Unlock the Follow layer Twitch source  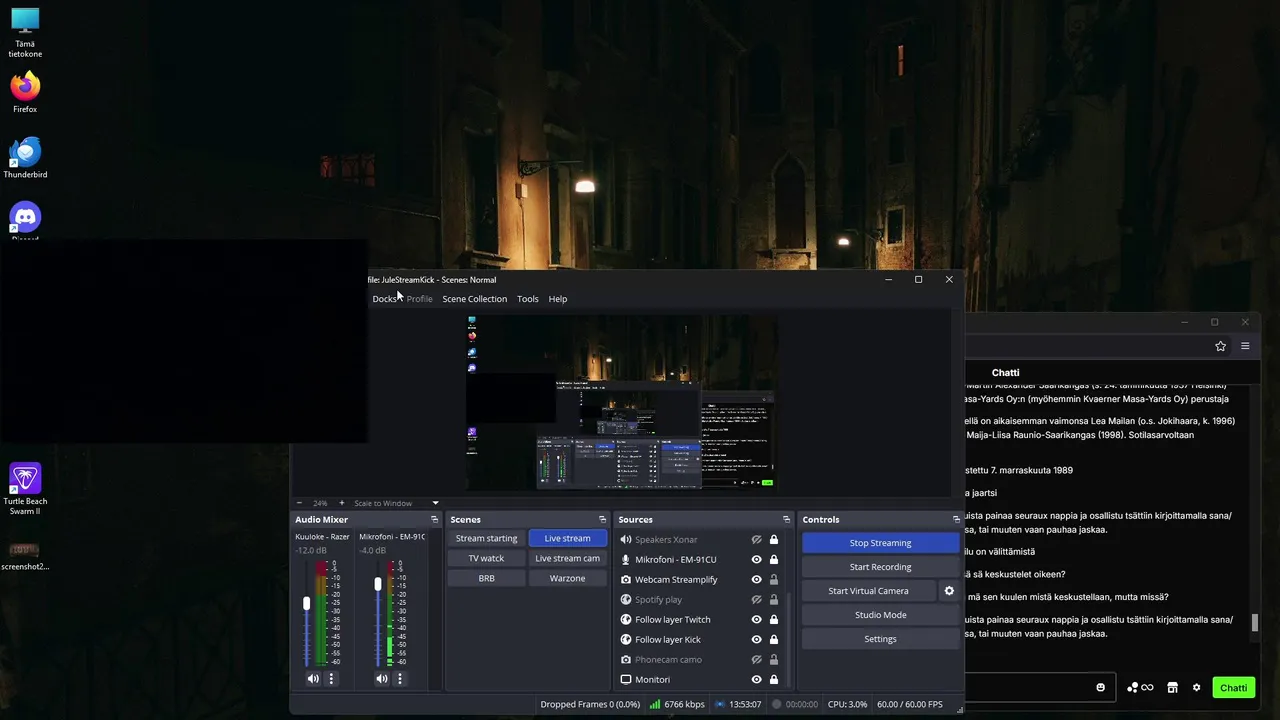[773, 620]
